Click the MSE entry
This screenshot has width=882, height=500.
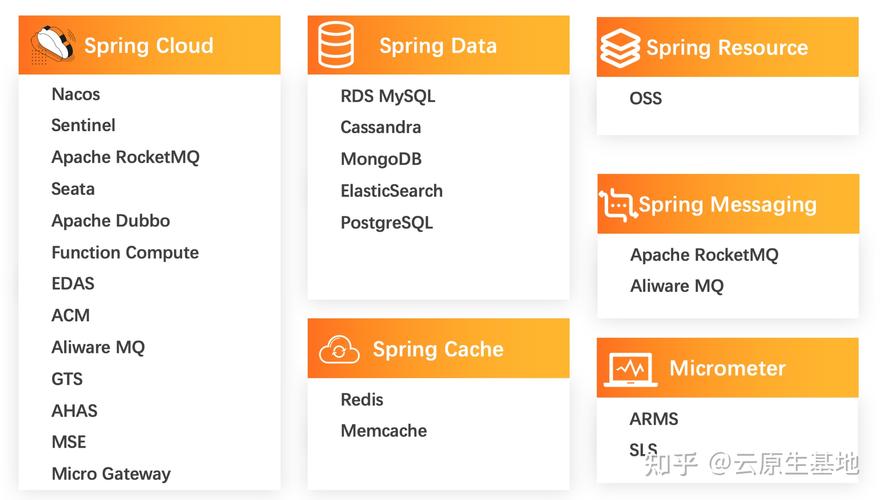coord(69,442)
